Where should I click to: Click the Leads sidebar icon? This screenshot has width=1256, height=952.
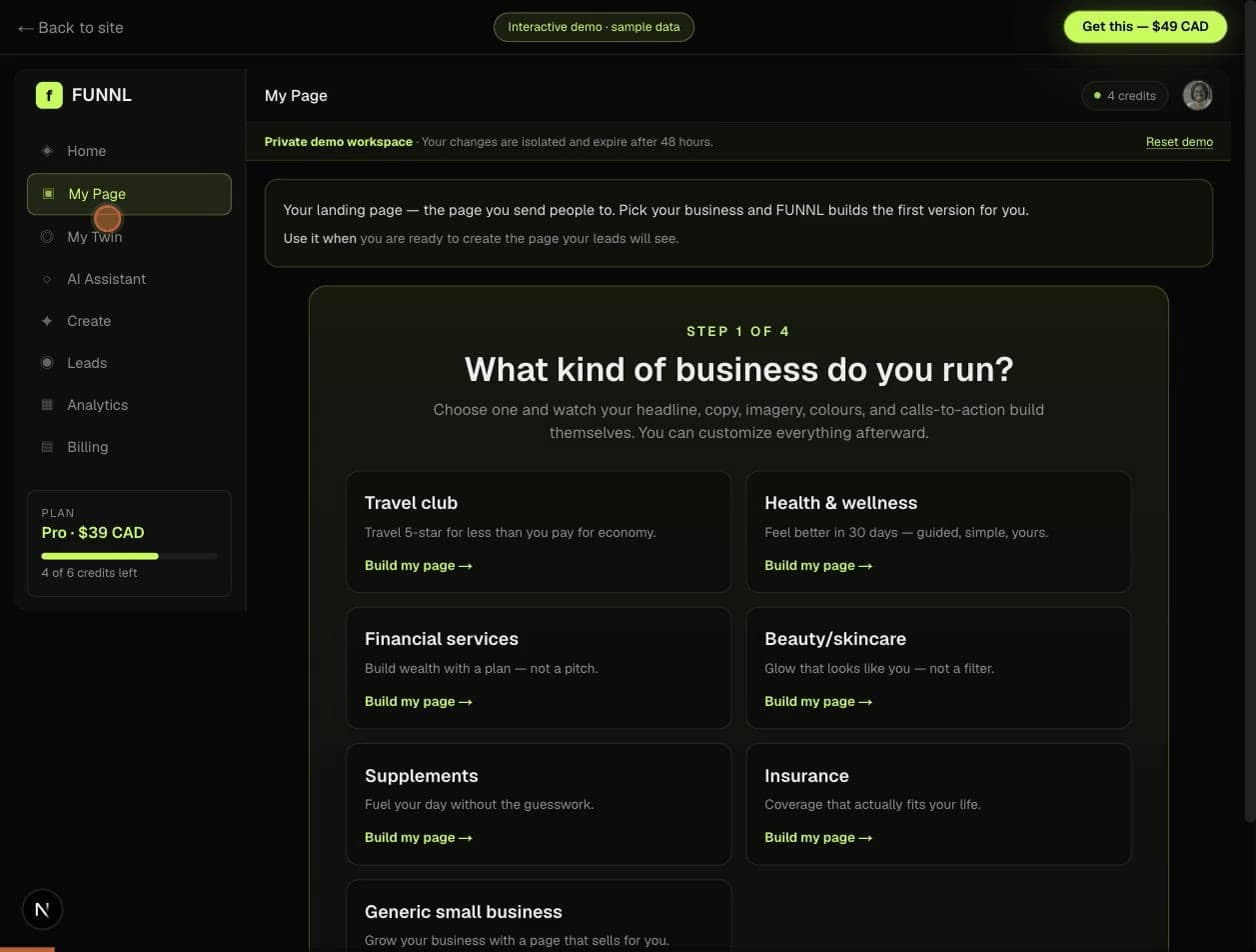point(47,363)
